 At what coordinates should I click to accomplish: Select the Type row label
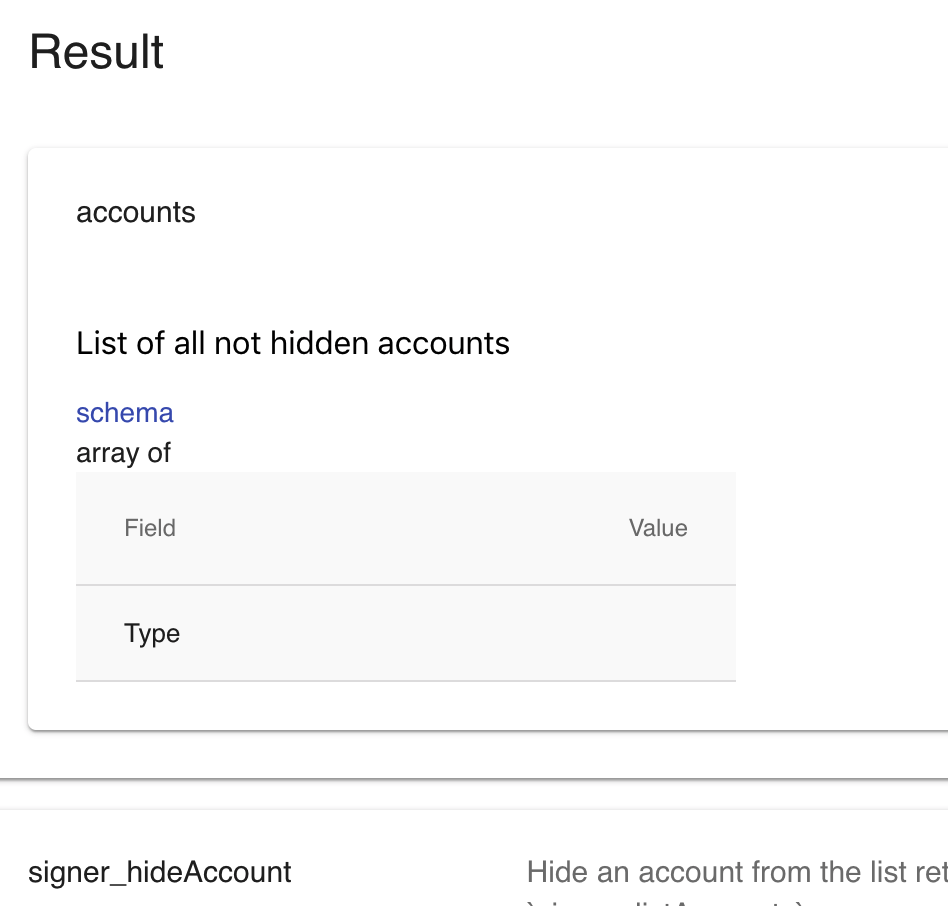tap(152, 634)
